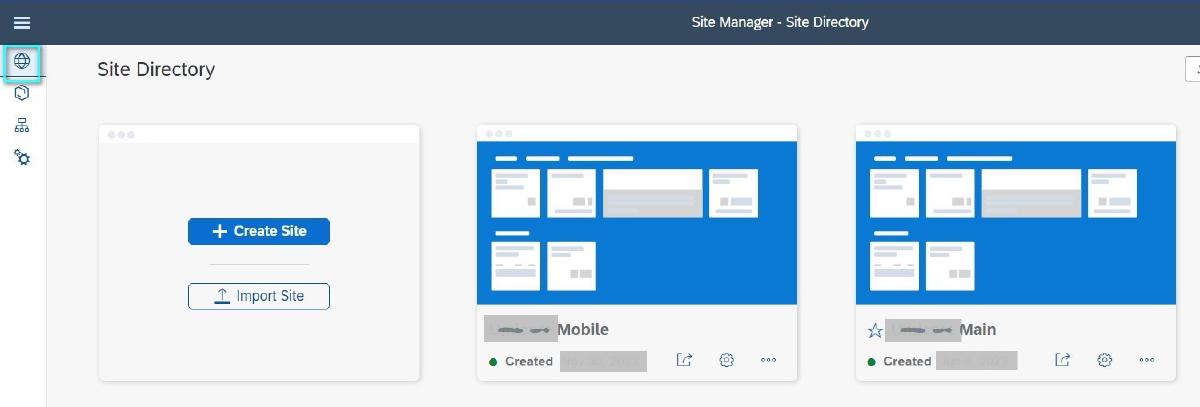Select the Site Directory globe icon
This screenshot has width=1200, height=407.
[x=22, y=61]
